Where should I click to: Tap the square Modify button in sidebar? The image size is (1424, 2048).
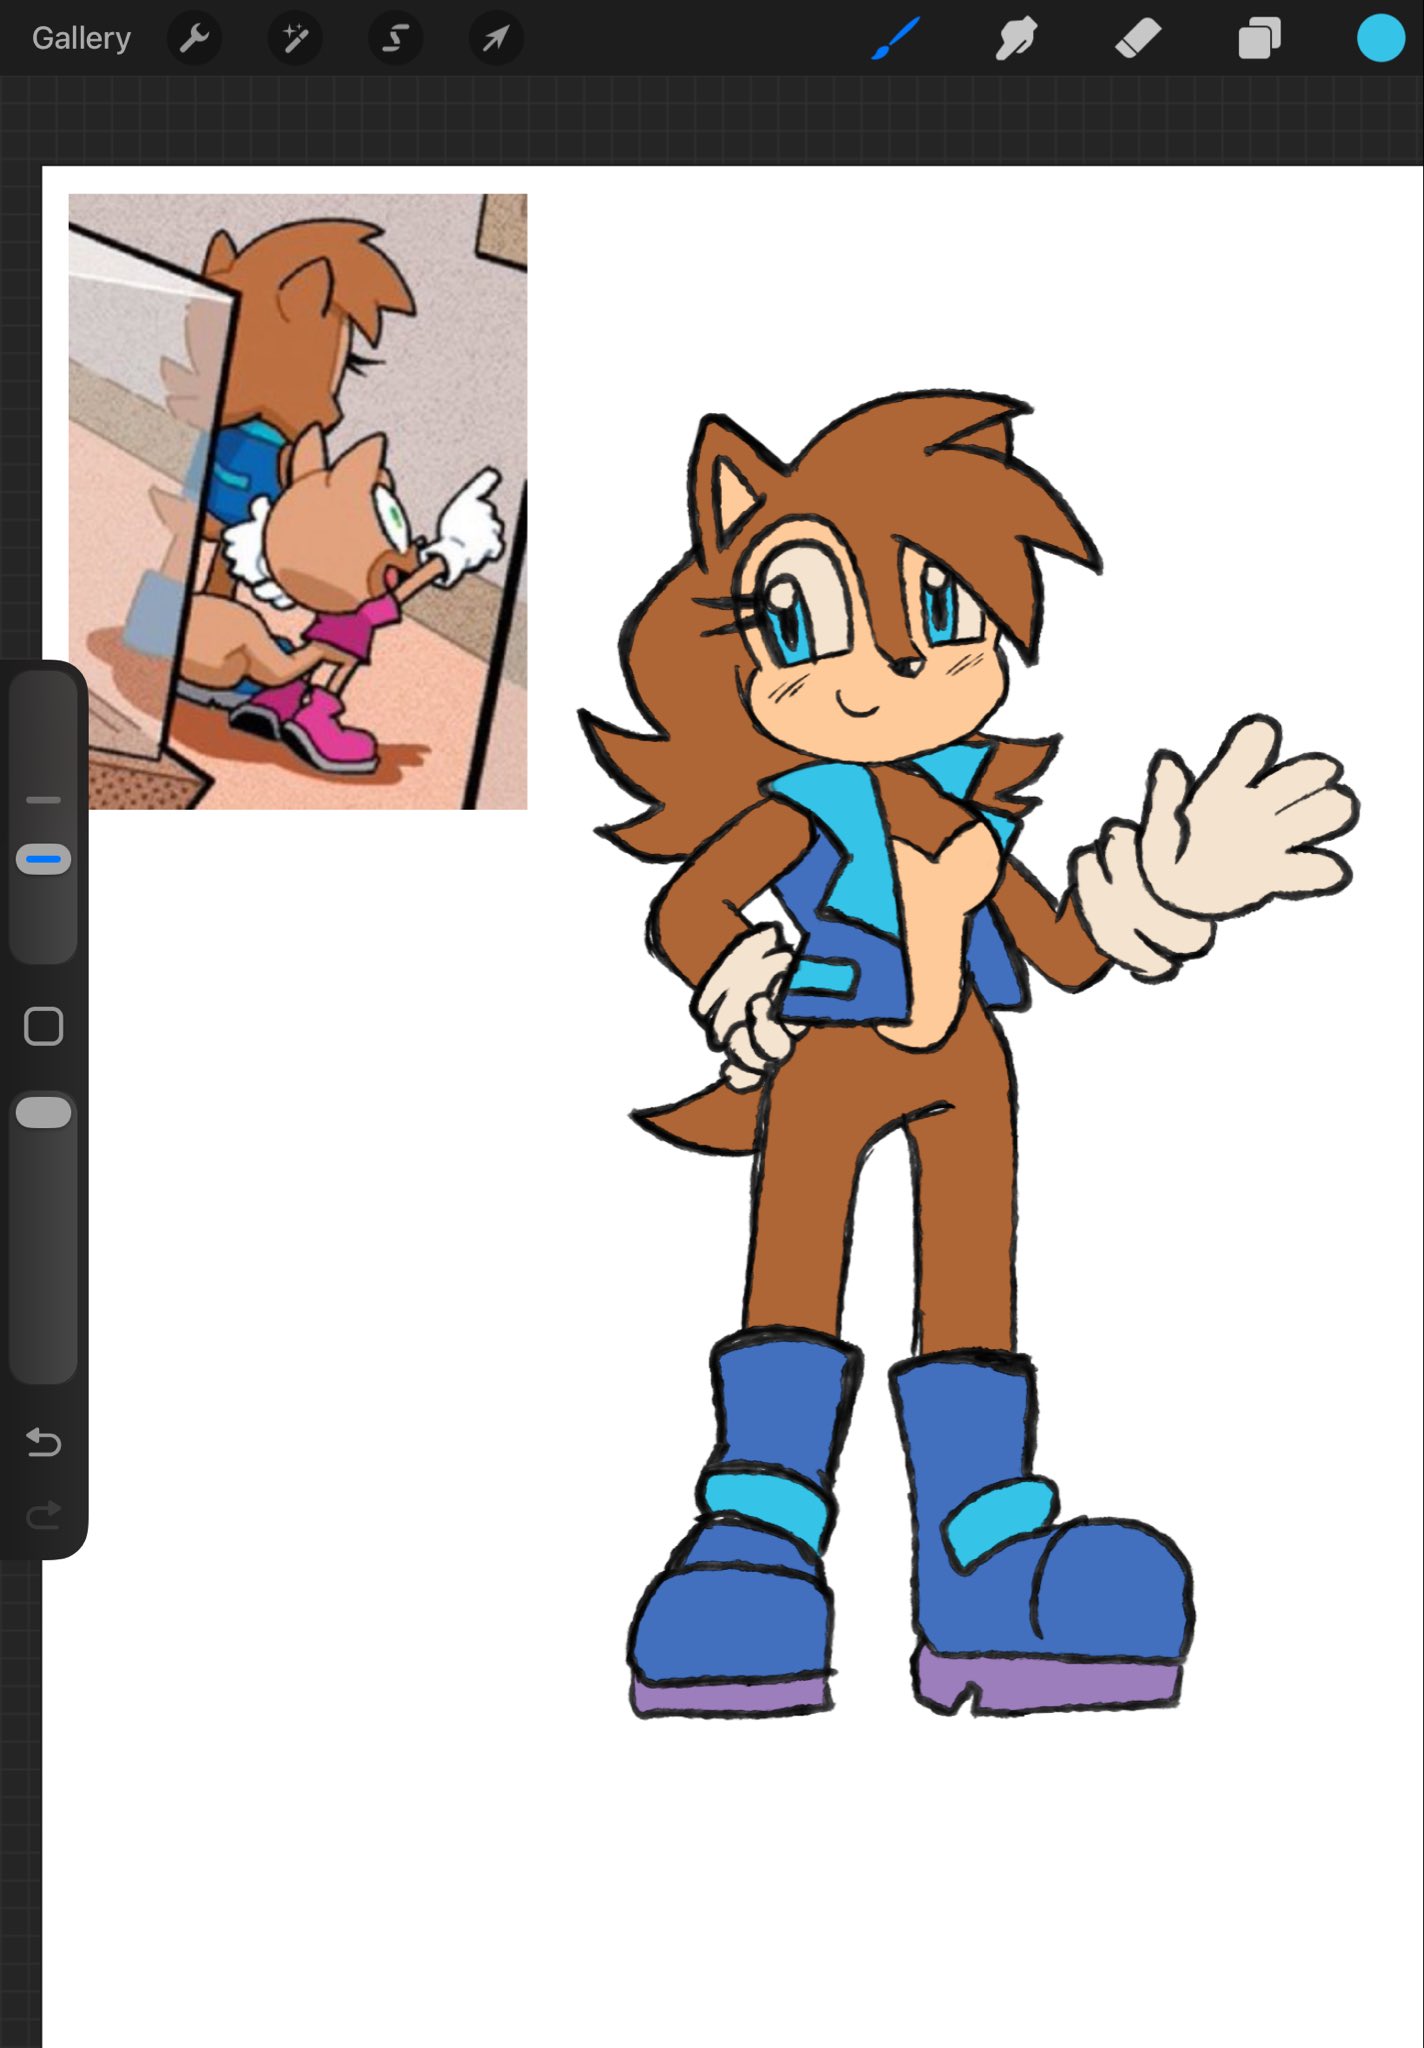click(43, 1026)
